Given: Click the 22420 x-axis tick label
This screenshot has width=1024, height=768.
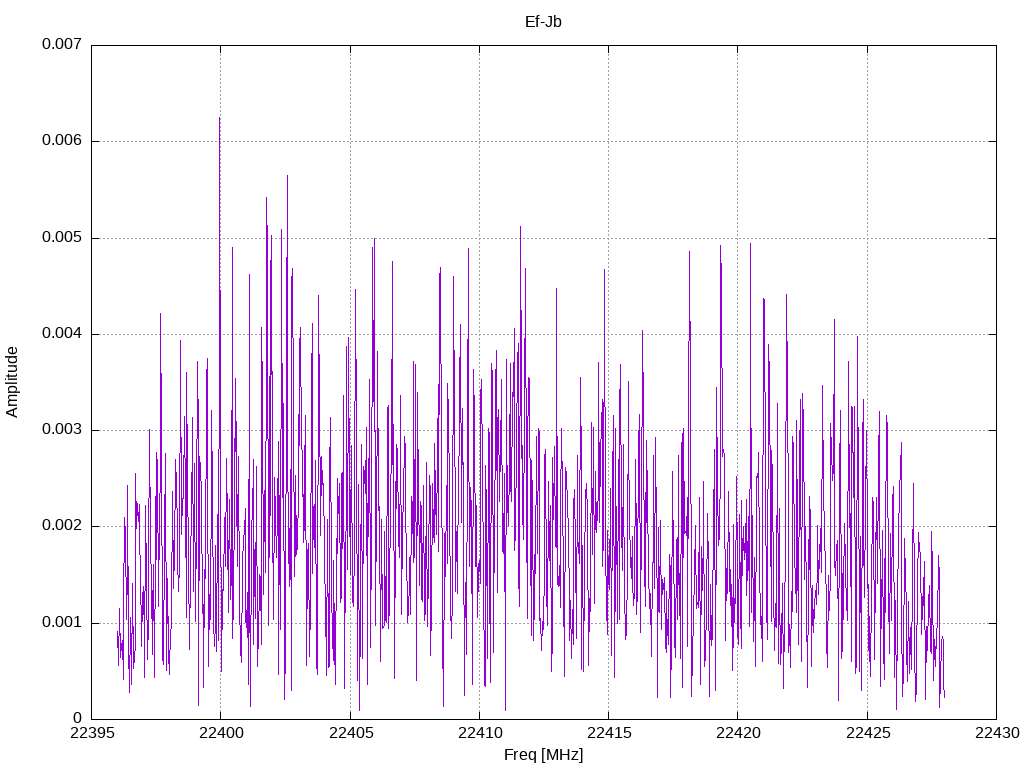Looking at the screenshot, I should coord(738,733).
